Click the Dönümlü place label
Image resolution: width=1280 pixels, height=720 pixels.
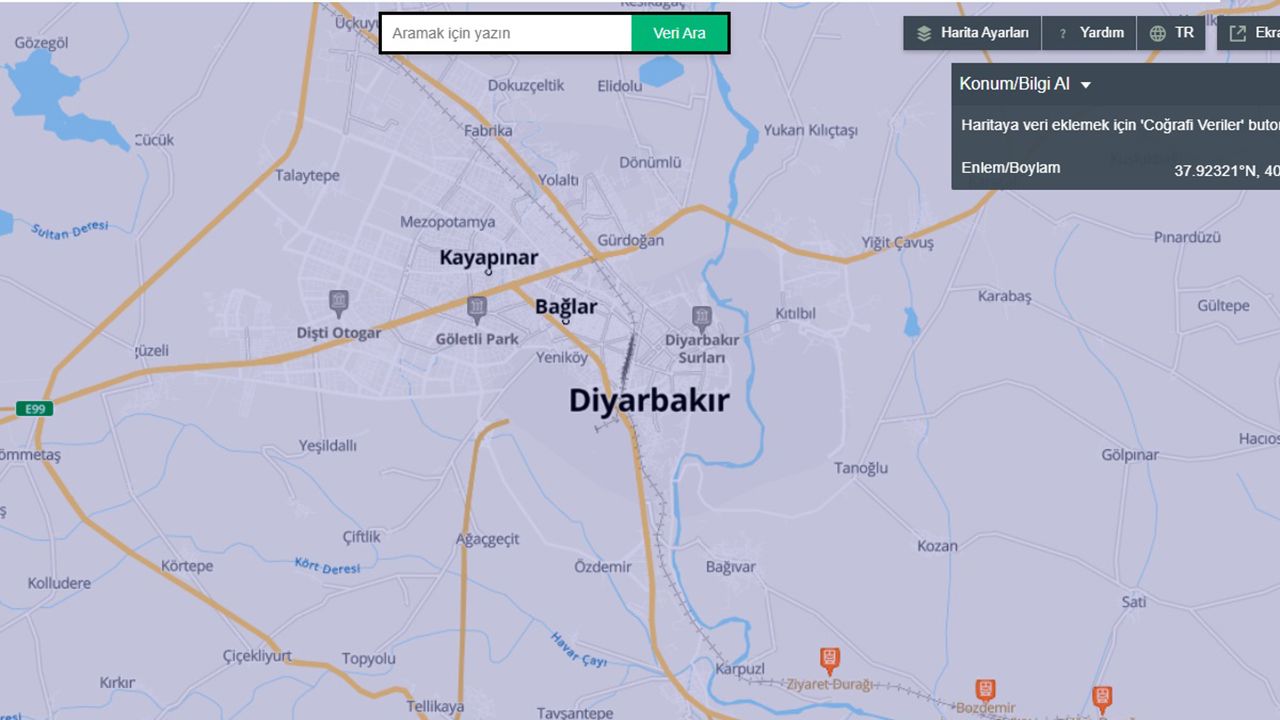pyautogui.click(x=650, y=162)
